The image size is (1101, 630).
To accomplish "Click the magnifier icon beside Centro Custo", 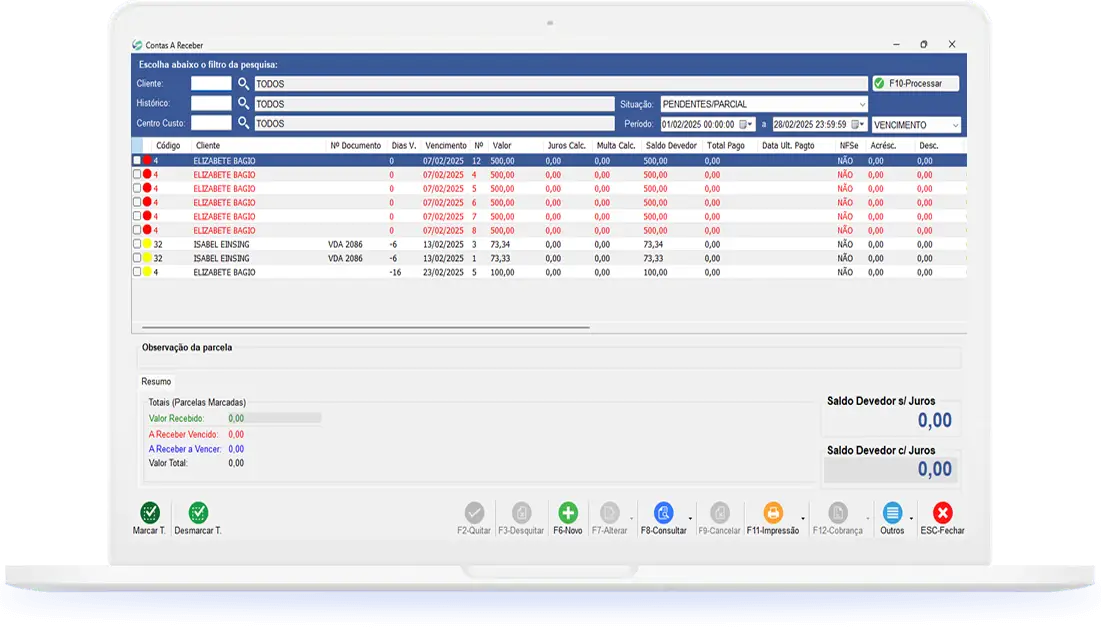I will pyautogui.click(x=243, y=123).
